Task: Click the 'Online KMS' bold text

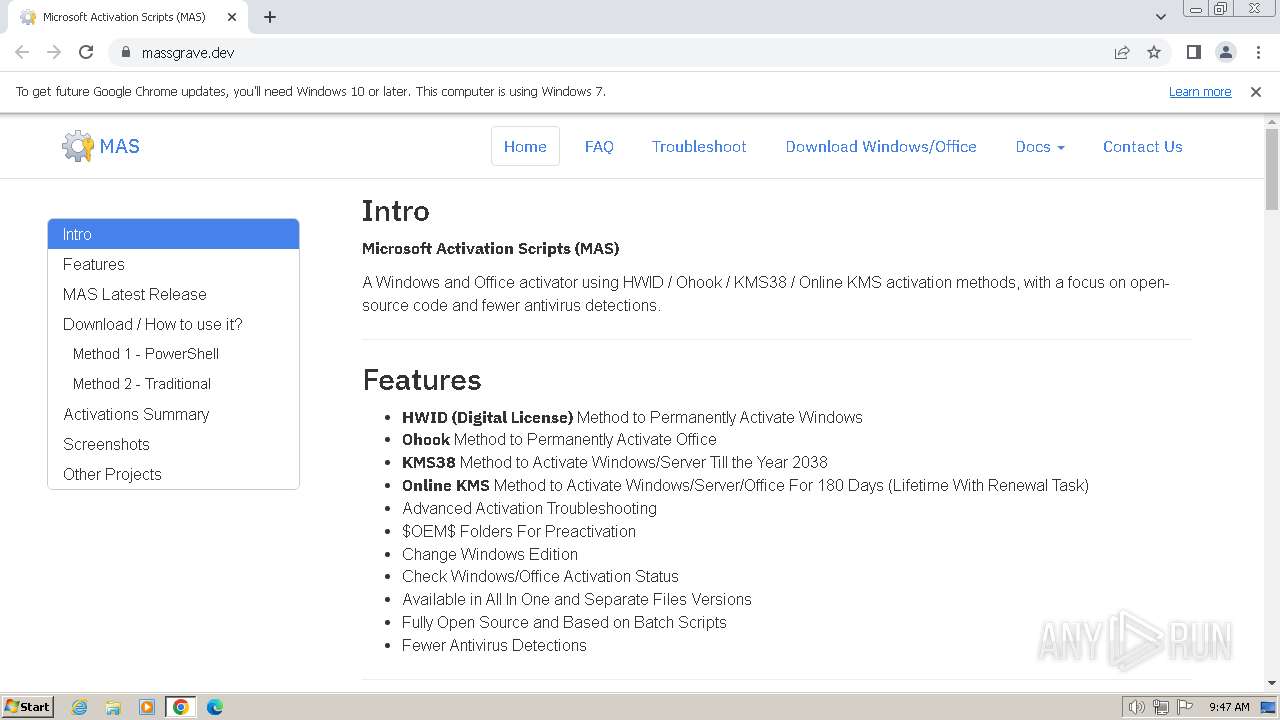Action: [446, 485]
